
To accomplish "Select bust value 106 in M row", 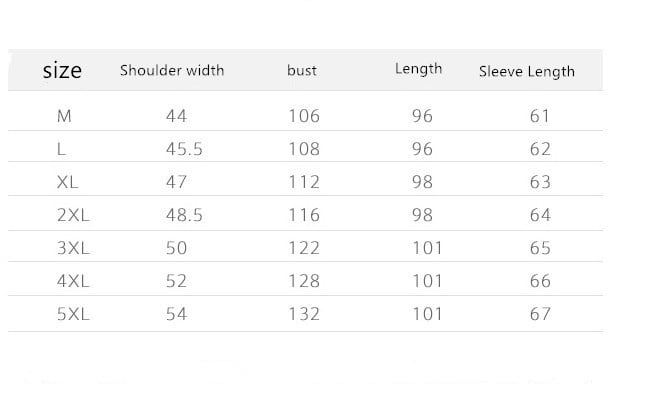I will tap(304, 116).
